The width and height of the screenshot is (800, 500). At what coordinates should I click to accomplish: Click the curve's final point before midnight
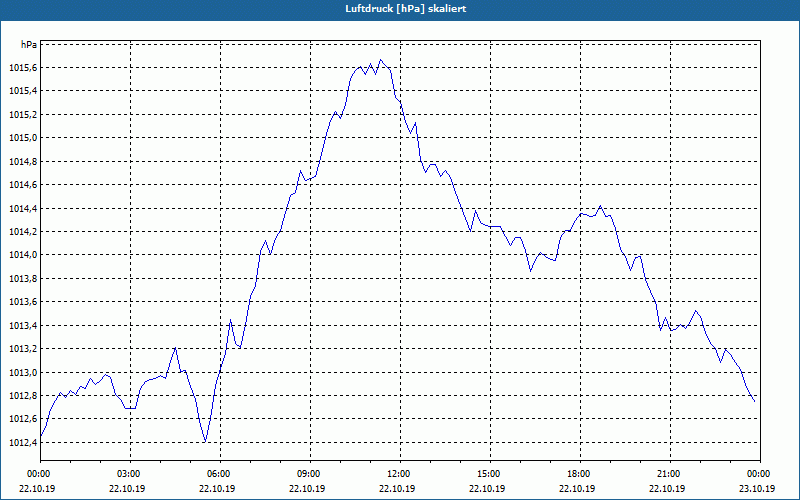755,402
